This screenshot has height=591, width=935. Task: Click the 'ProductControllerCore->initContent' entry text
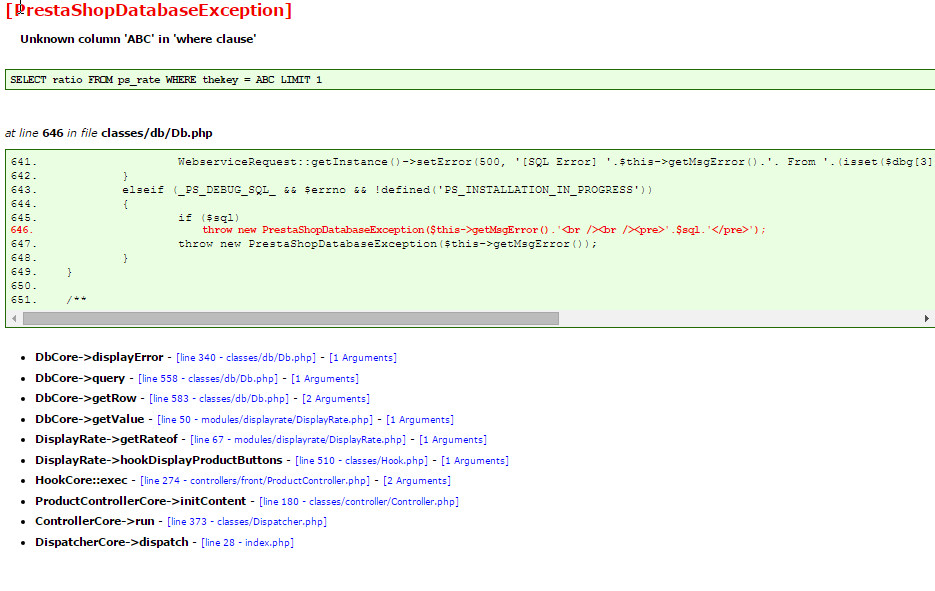pyautogui.click(x=141, y=502)
